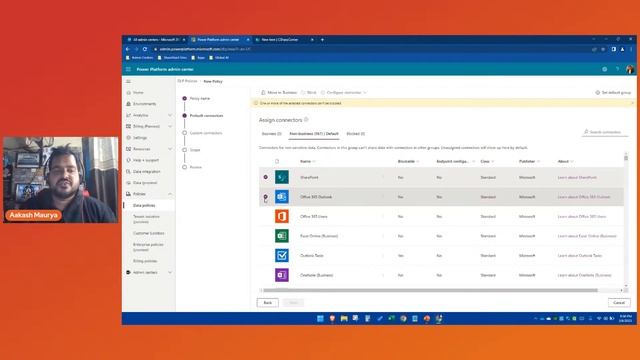Image resolution: width=640 pixels, height=360 pixels.
Task: Go to Prebuilt connectors wizard step
Action: coord(206,116)
